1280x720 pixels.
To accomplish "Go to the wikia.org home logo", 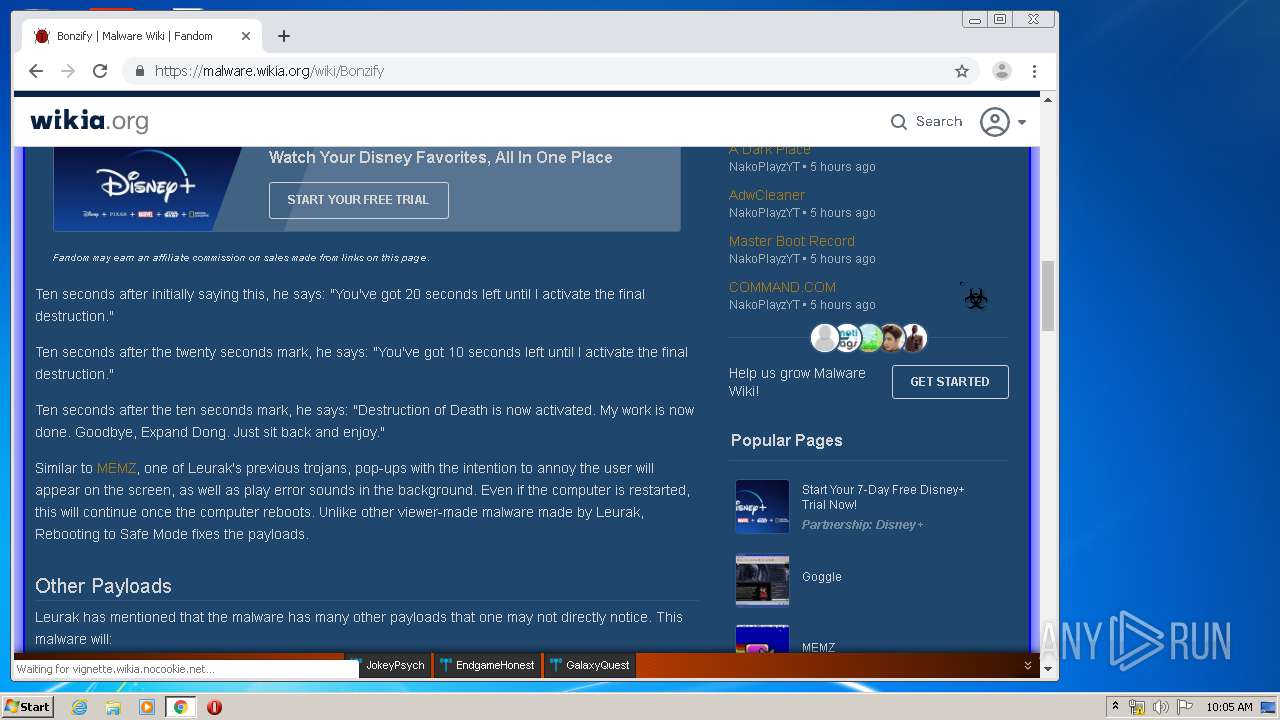I will pos(89,121).
